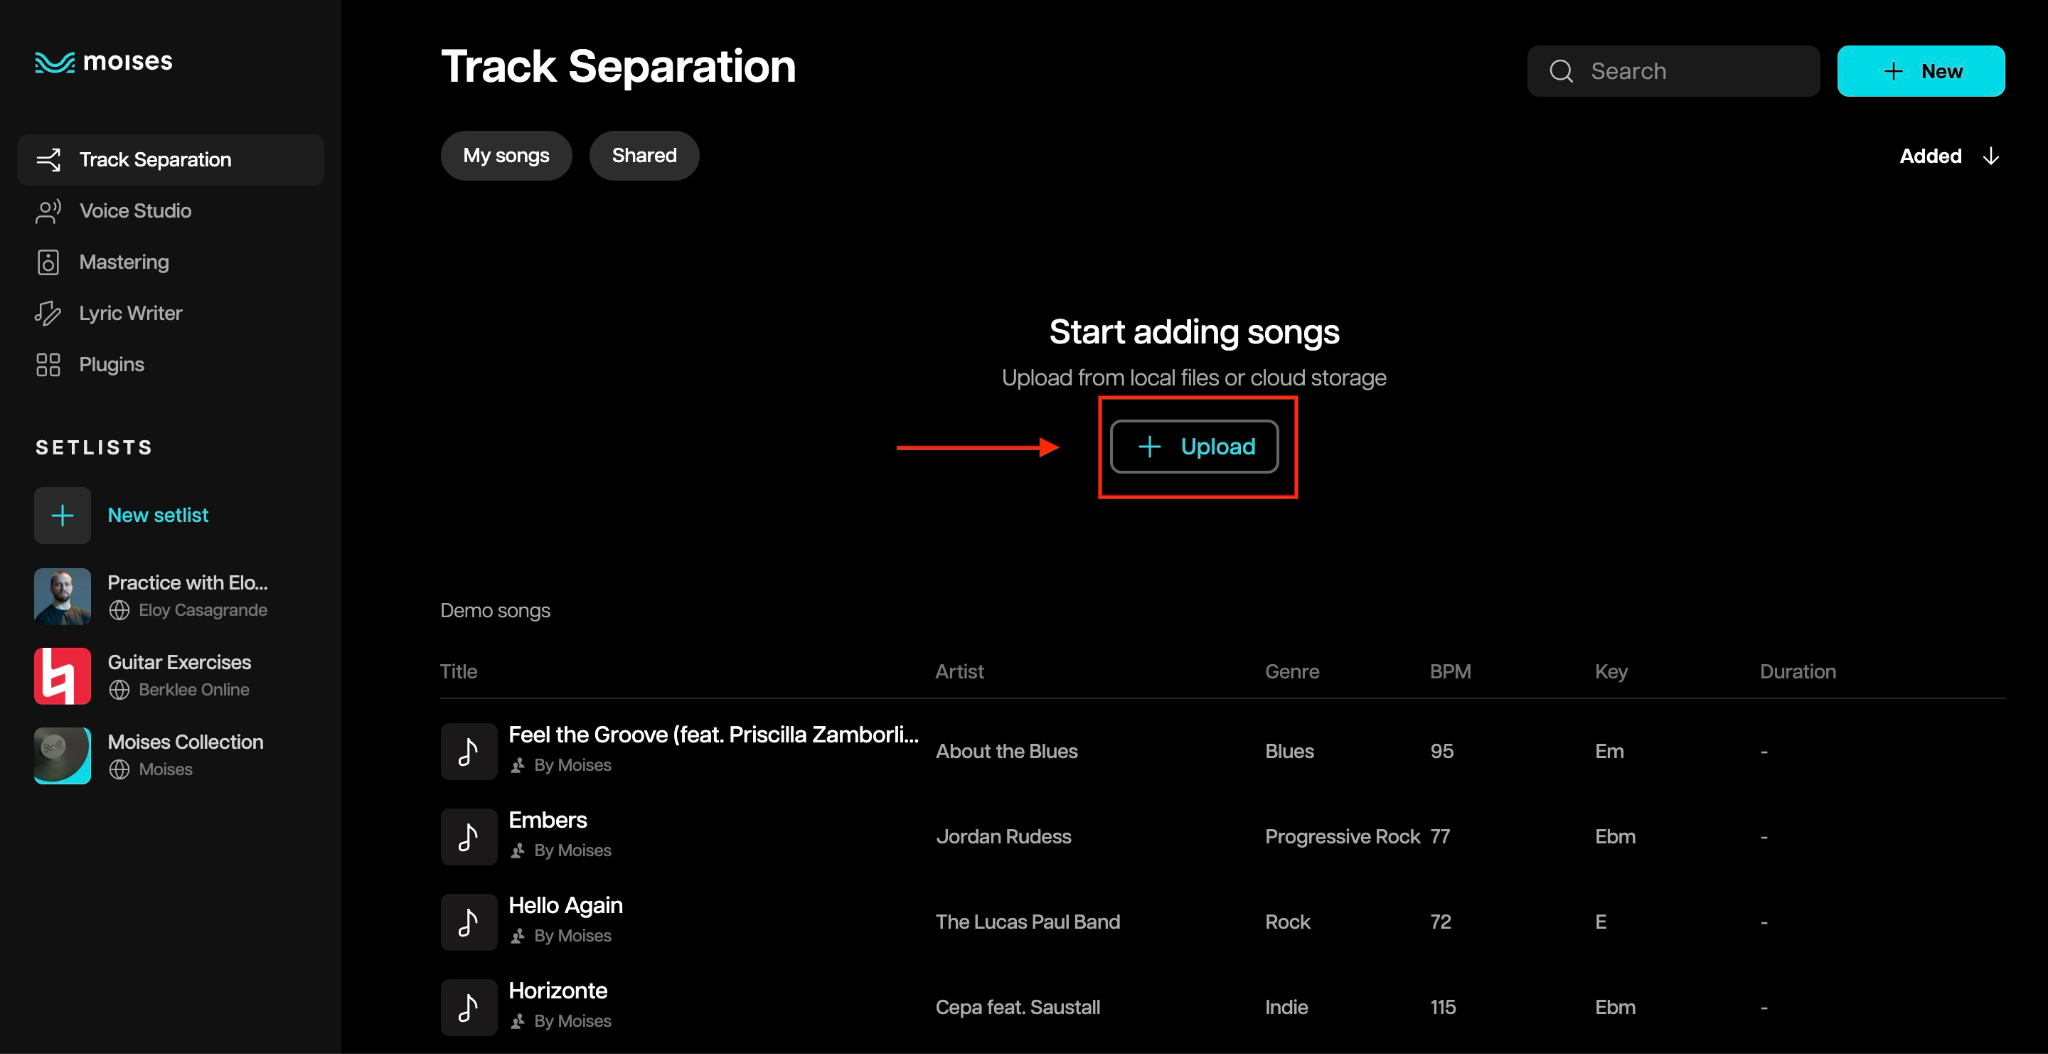
Task: Toggle sort direction arrow next to Added
Action: click(x=1991, y=156)
